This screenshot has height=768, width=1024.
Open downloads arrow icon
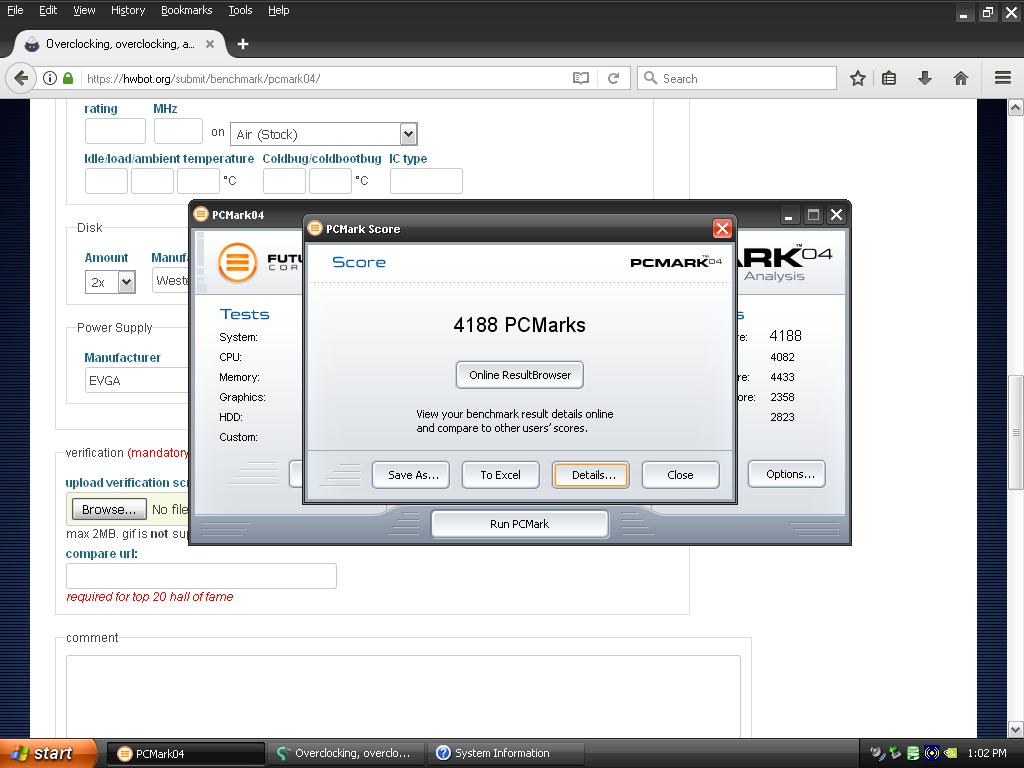point(925,78)
